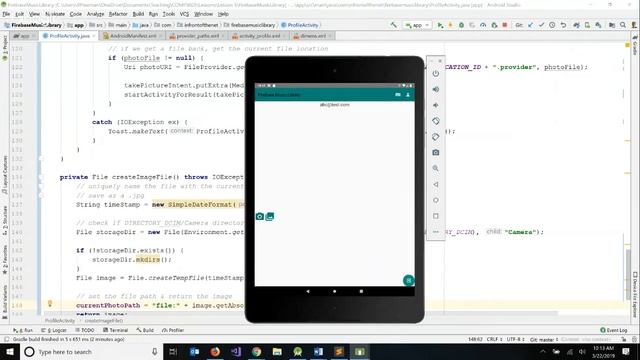Open Project Structure folder icon
640x360 pixels.
point(612,25)
